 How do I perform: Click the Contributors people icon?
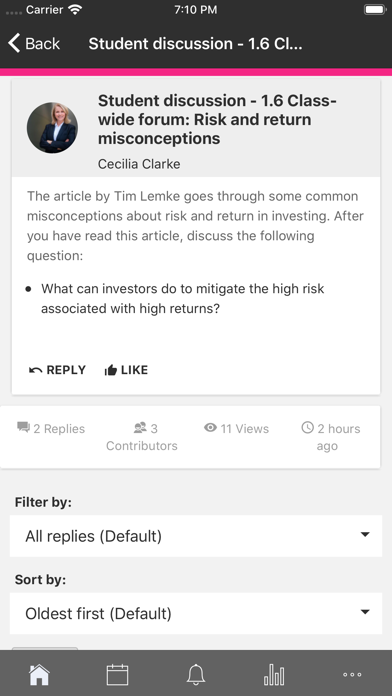click(x=140, y=428)
